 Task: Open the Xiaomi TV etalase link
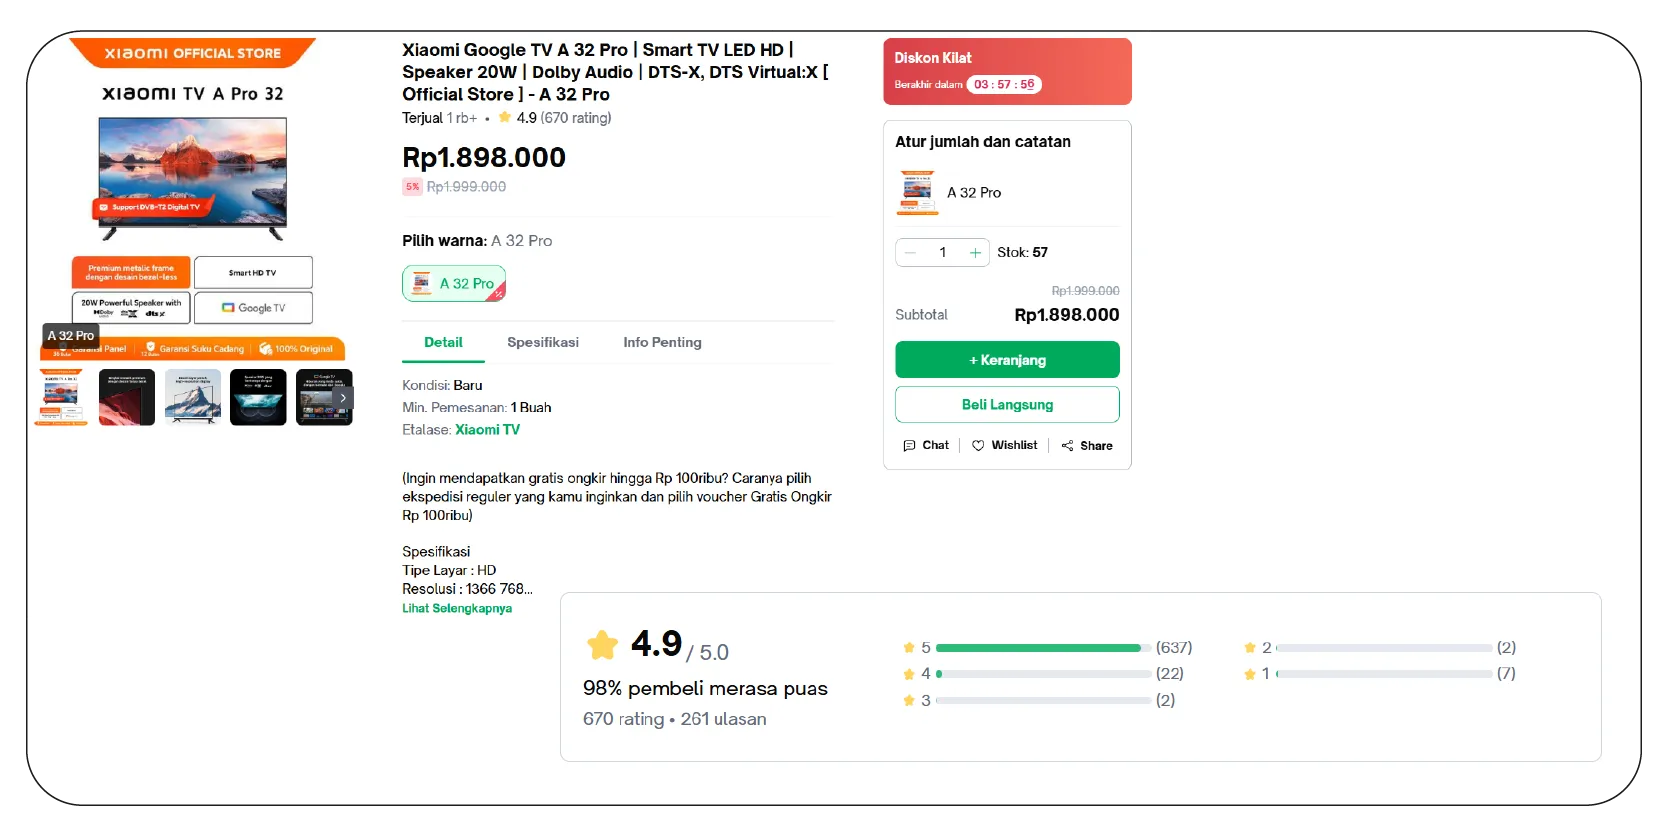tap(487, 429)
